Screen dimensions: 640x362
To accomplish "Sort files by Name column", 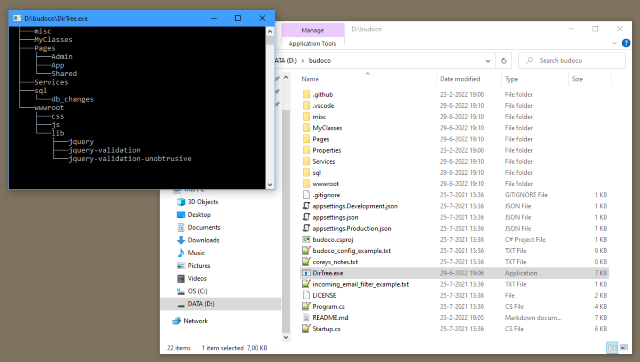I will 310,79.
